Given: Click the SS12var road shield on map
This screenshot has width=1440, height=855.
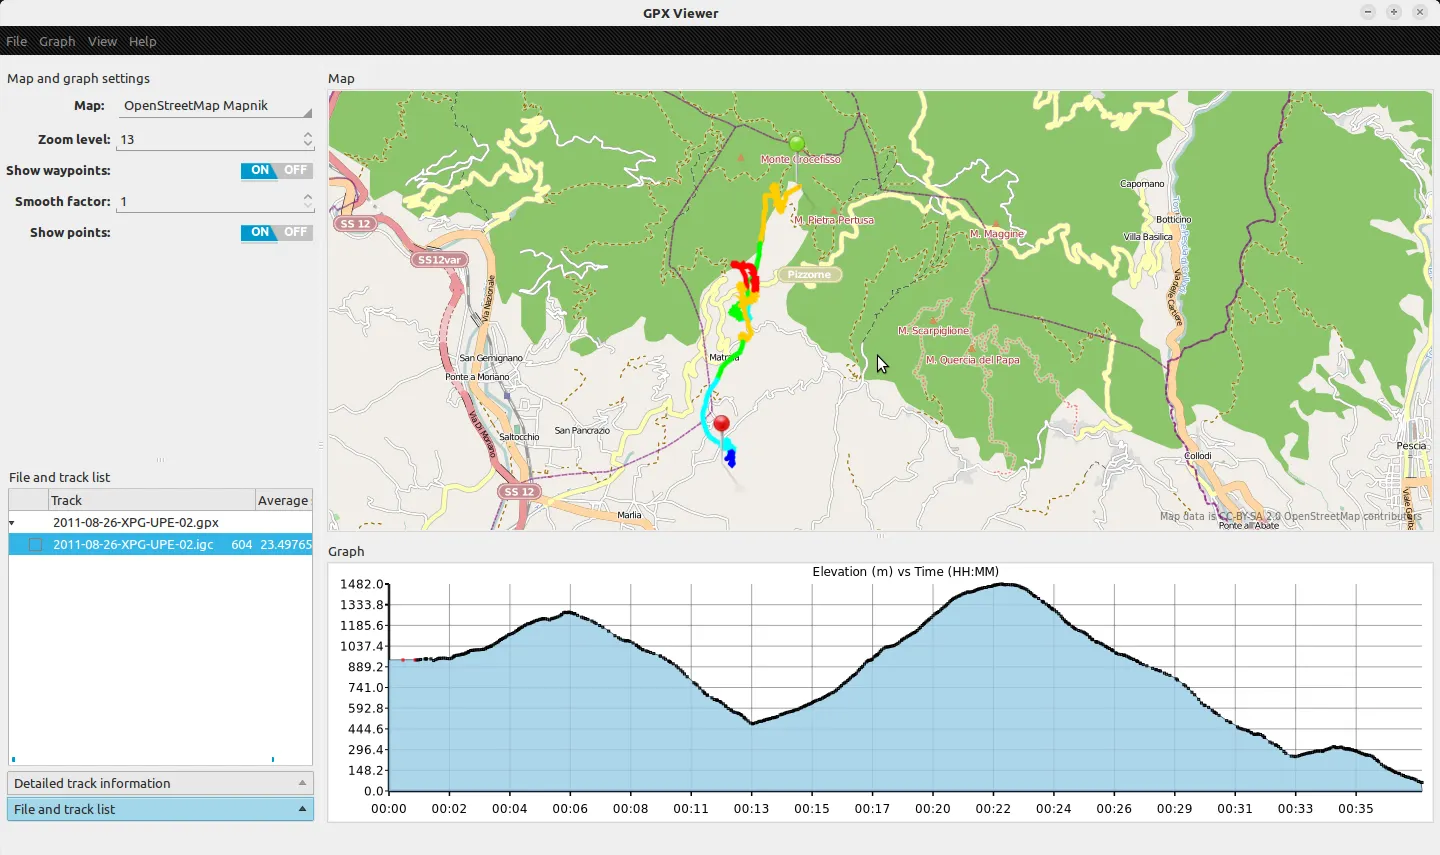Looking at the screenshot, I should click(440, 260).
